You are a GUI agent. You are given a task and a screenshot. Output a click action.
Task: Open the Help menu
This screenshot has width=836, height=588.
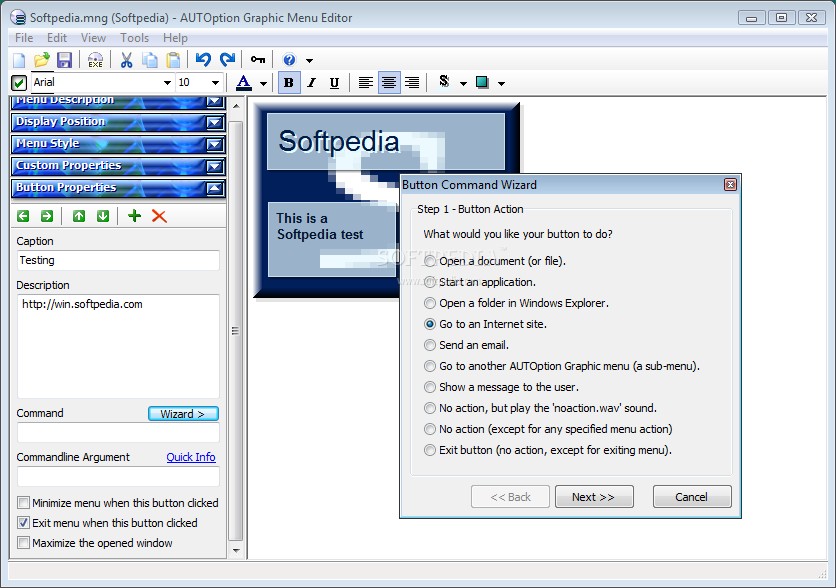[175, 38]
